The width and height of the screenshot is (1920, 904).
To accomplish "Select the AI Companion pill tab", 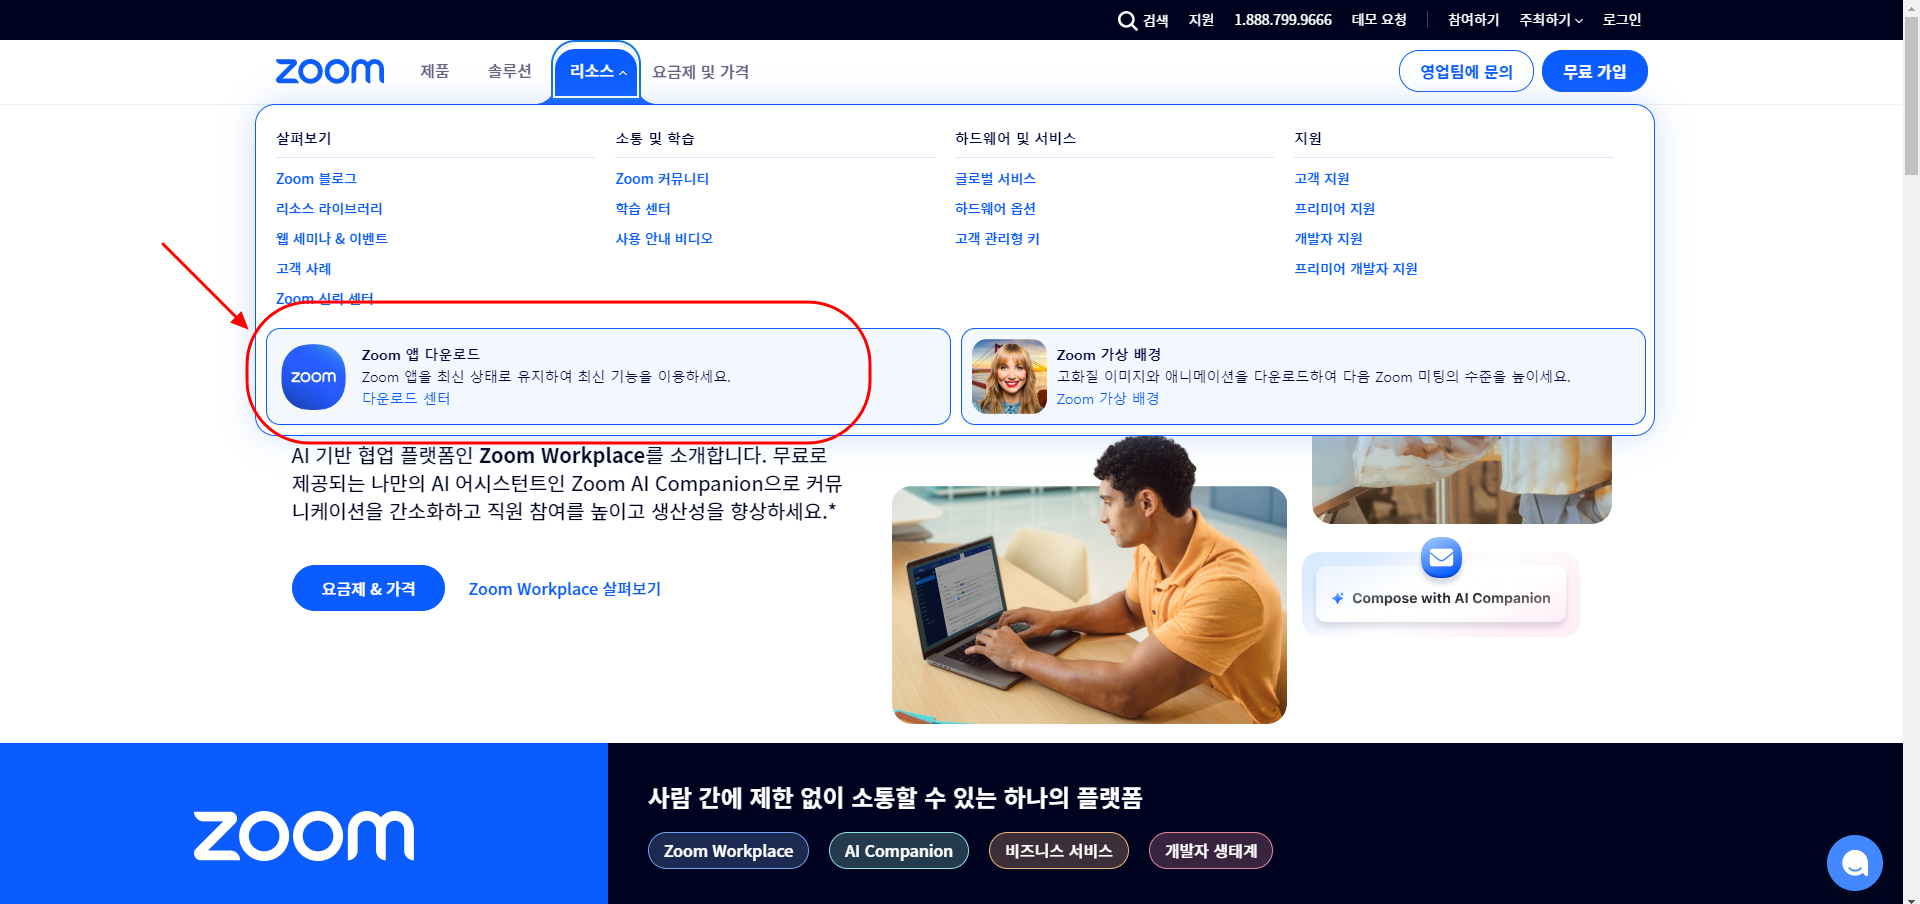I will (x=898, y=851).
